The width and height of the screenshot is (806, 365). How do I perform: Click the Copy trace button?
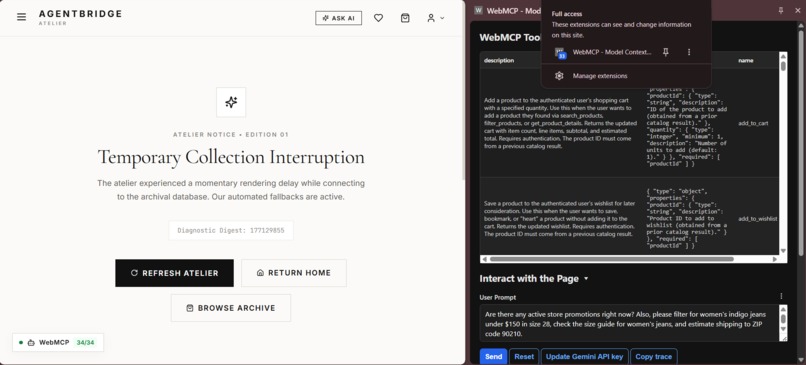pyautogui.click(x=653, y=356)
